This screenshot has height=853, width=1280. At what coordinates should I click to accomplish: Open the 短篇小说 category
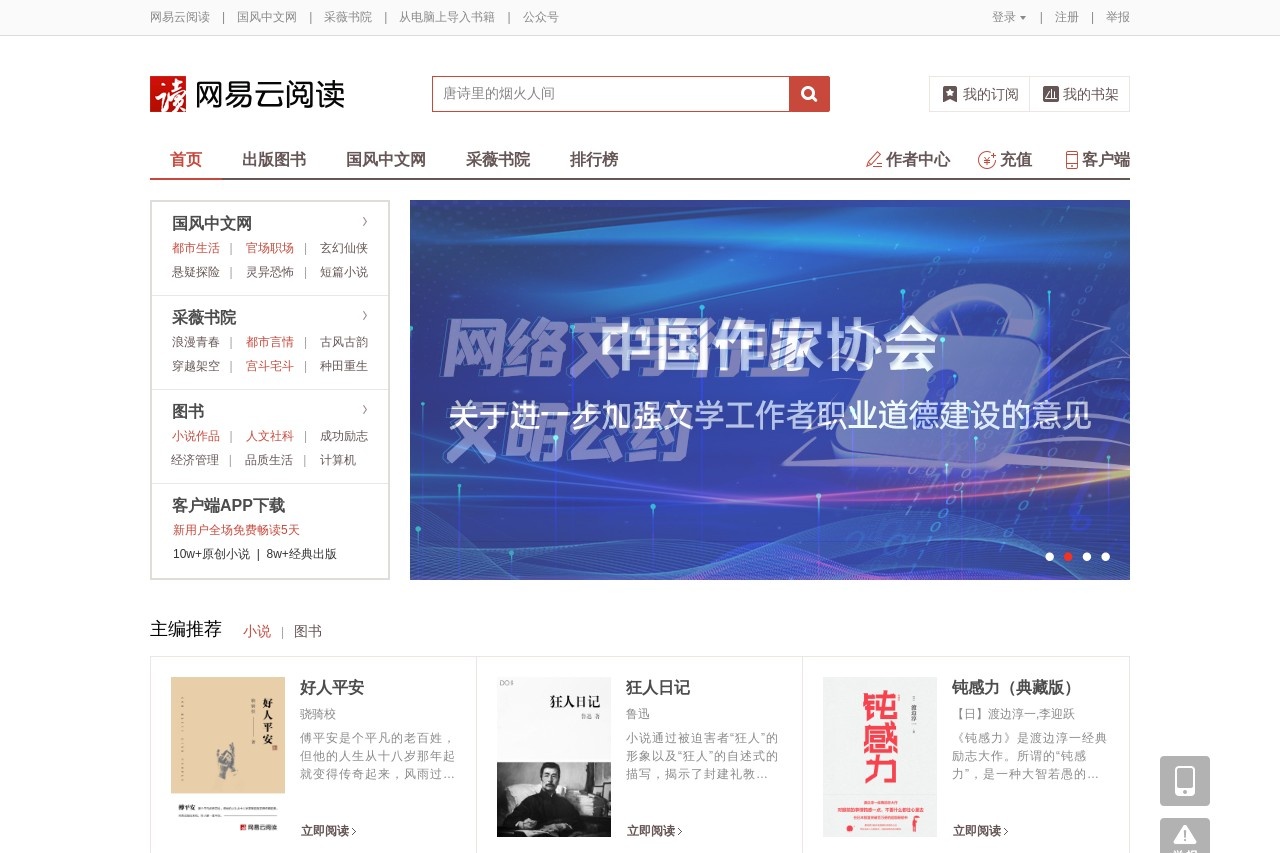click(344, 272)
